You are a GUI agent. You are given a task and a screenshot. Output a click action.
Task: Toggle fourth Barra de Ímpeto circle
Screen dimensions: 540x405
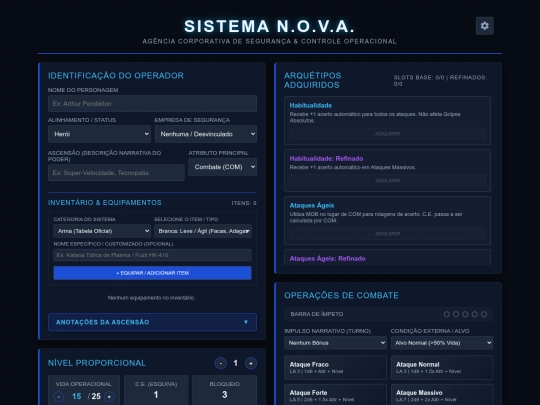pyautogui.click(x=475, y=314)
